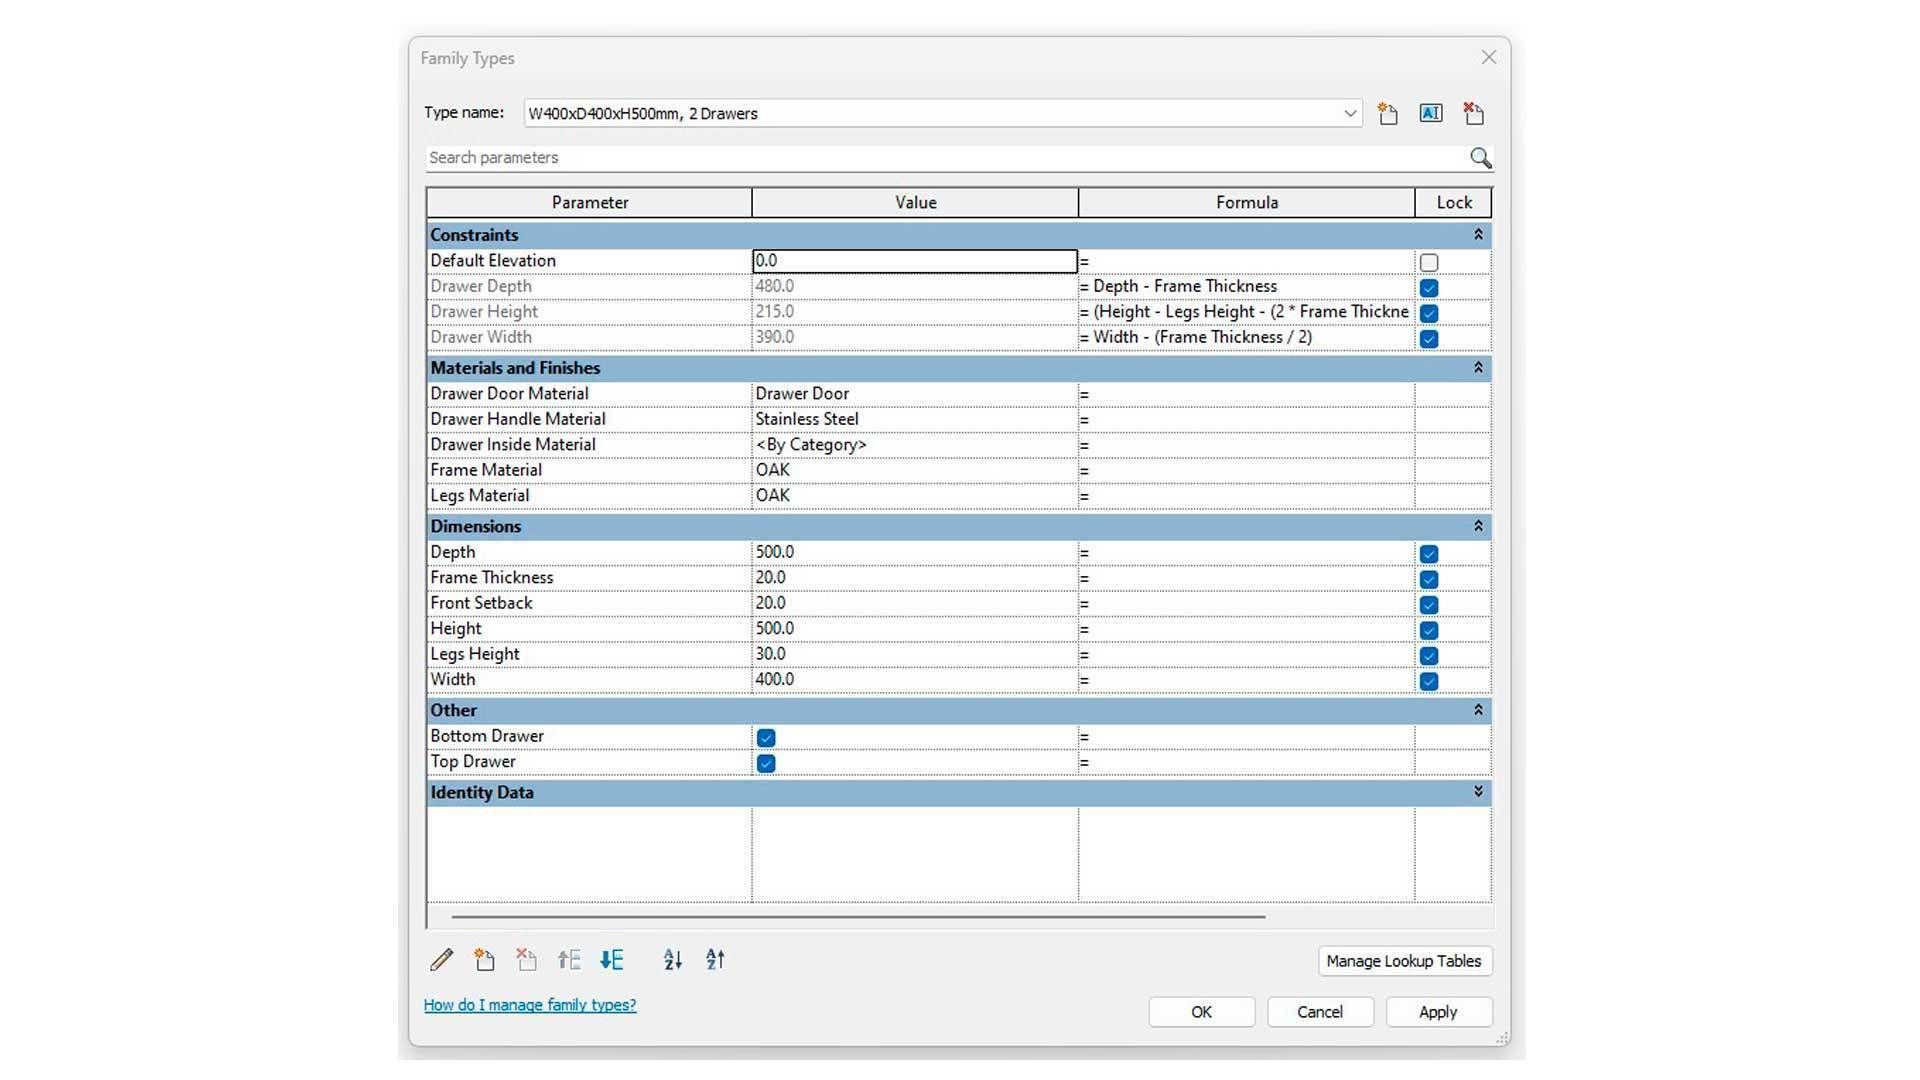Open 'How do I manage family types?' link
The width and height of the screenshot is (1920, 1080).
(x=530, y=1005)
